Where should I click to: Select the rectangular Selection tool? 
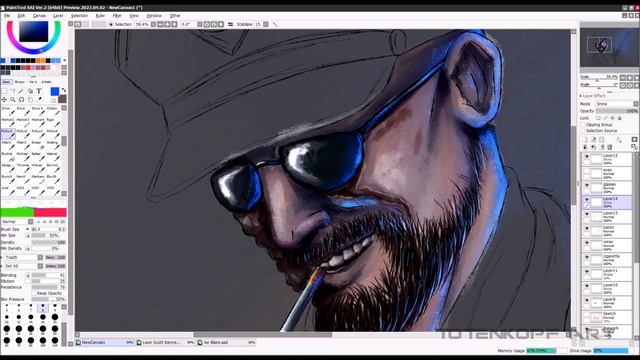4,91
